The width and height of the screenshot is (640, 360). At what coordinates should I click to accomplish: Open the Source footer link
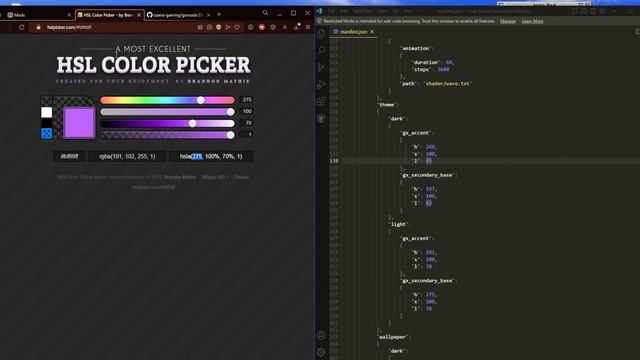(x=242, y=177)
